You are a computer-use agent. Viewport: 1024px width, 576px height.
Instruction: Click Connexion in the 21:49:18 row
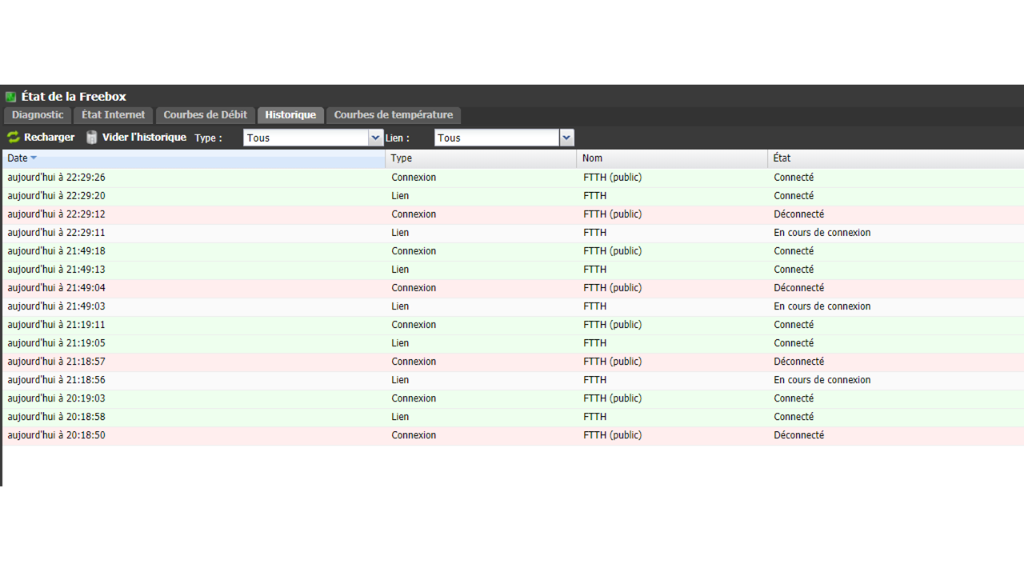413,251
